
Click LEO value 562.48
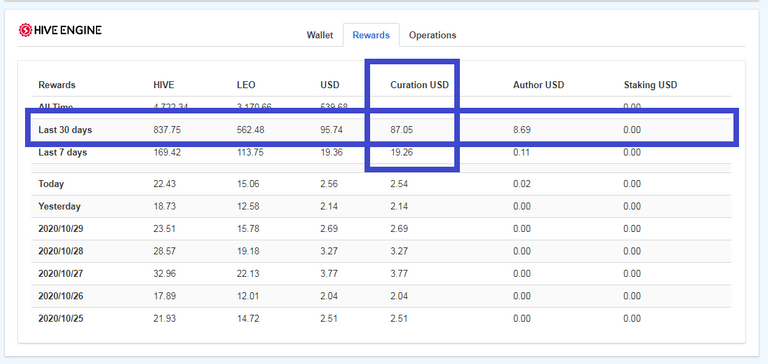point(250,130)
